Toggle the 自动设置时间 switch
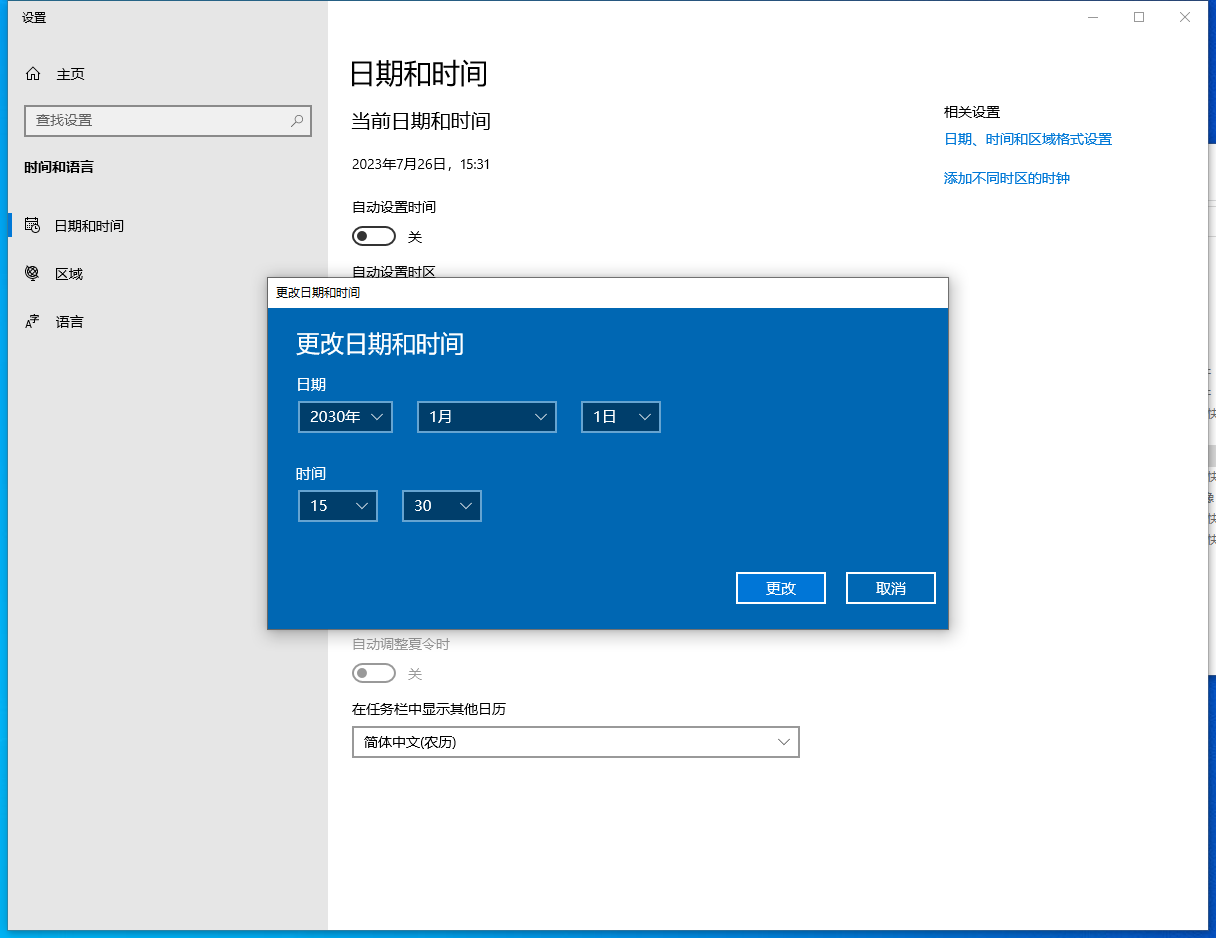Viewport: 1216px width, 938px height. point(374,237)
